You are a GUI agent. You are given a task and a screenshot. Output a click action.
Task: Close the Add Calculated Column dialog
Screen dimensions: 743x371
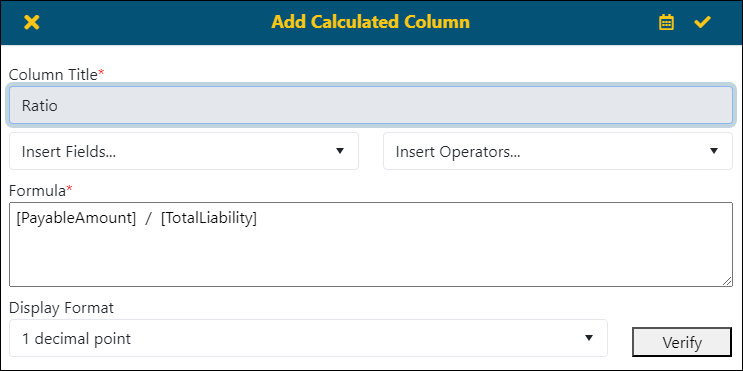32,22
